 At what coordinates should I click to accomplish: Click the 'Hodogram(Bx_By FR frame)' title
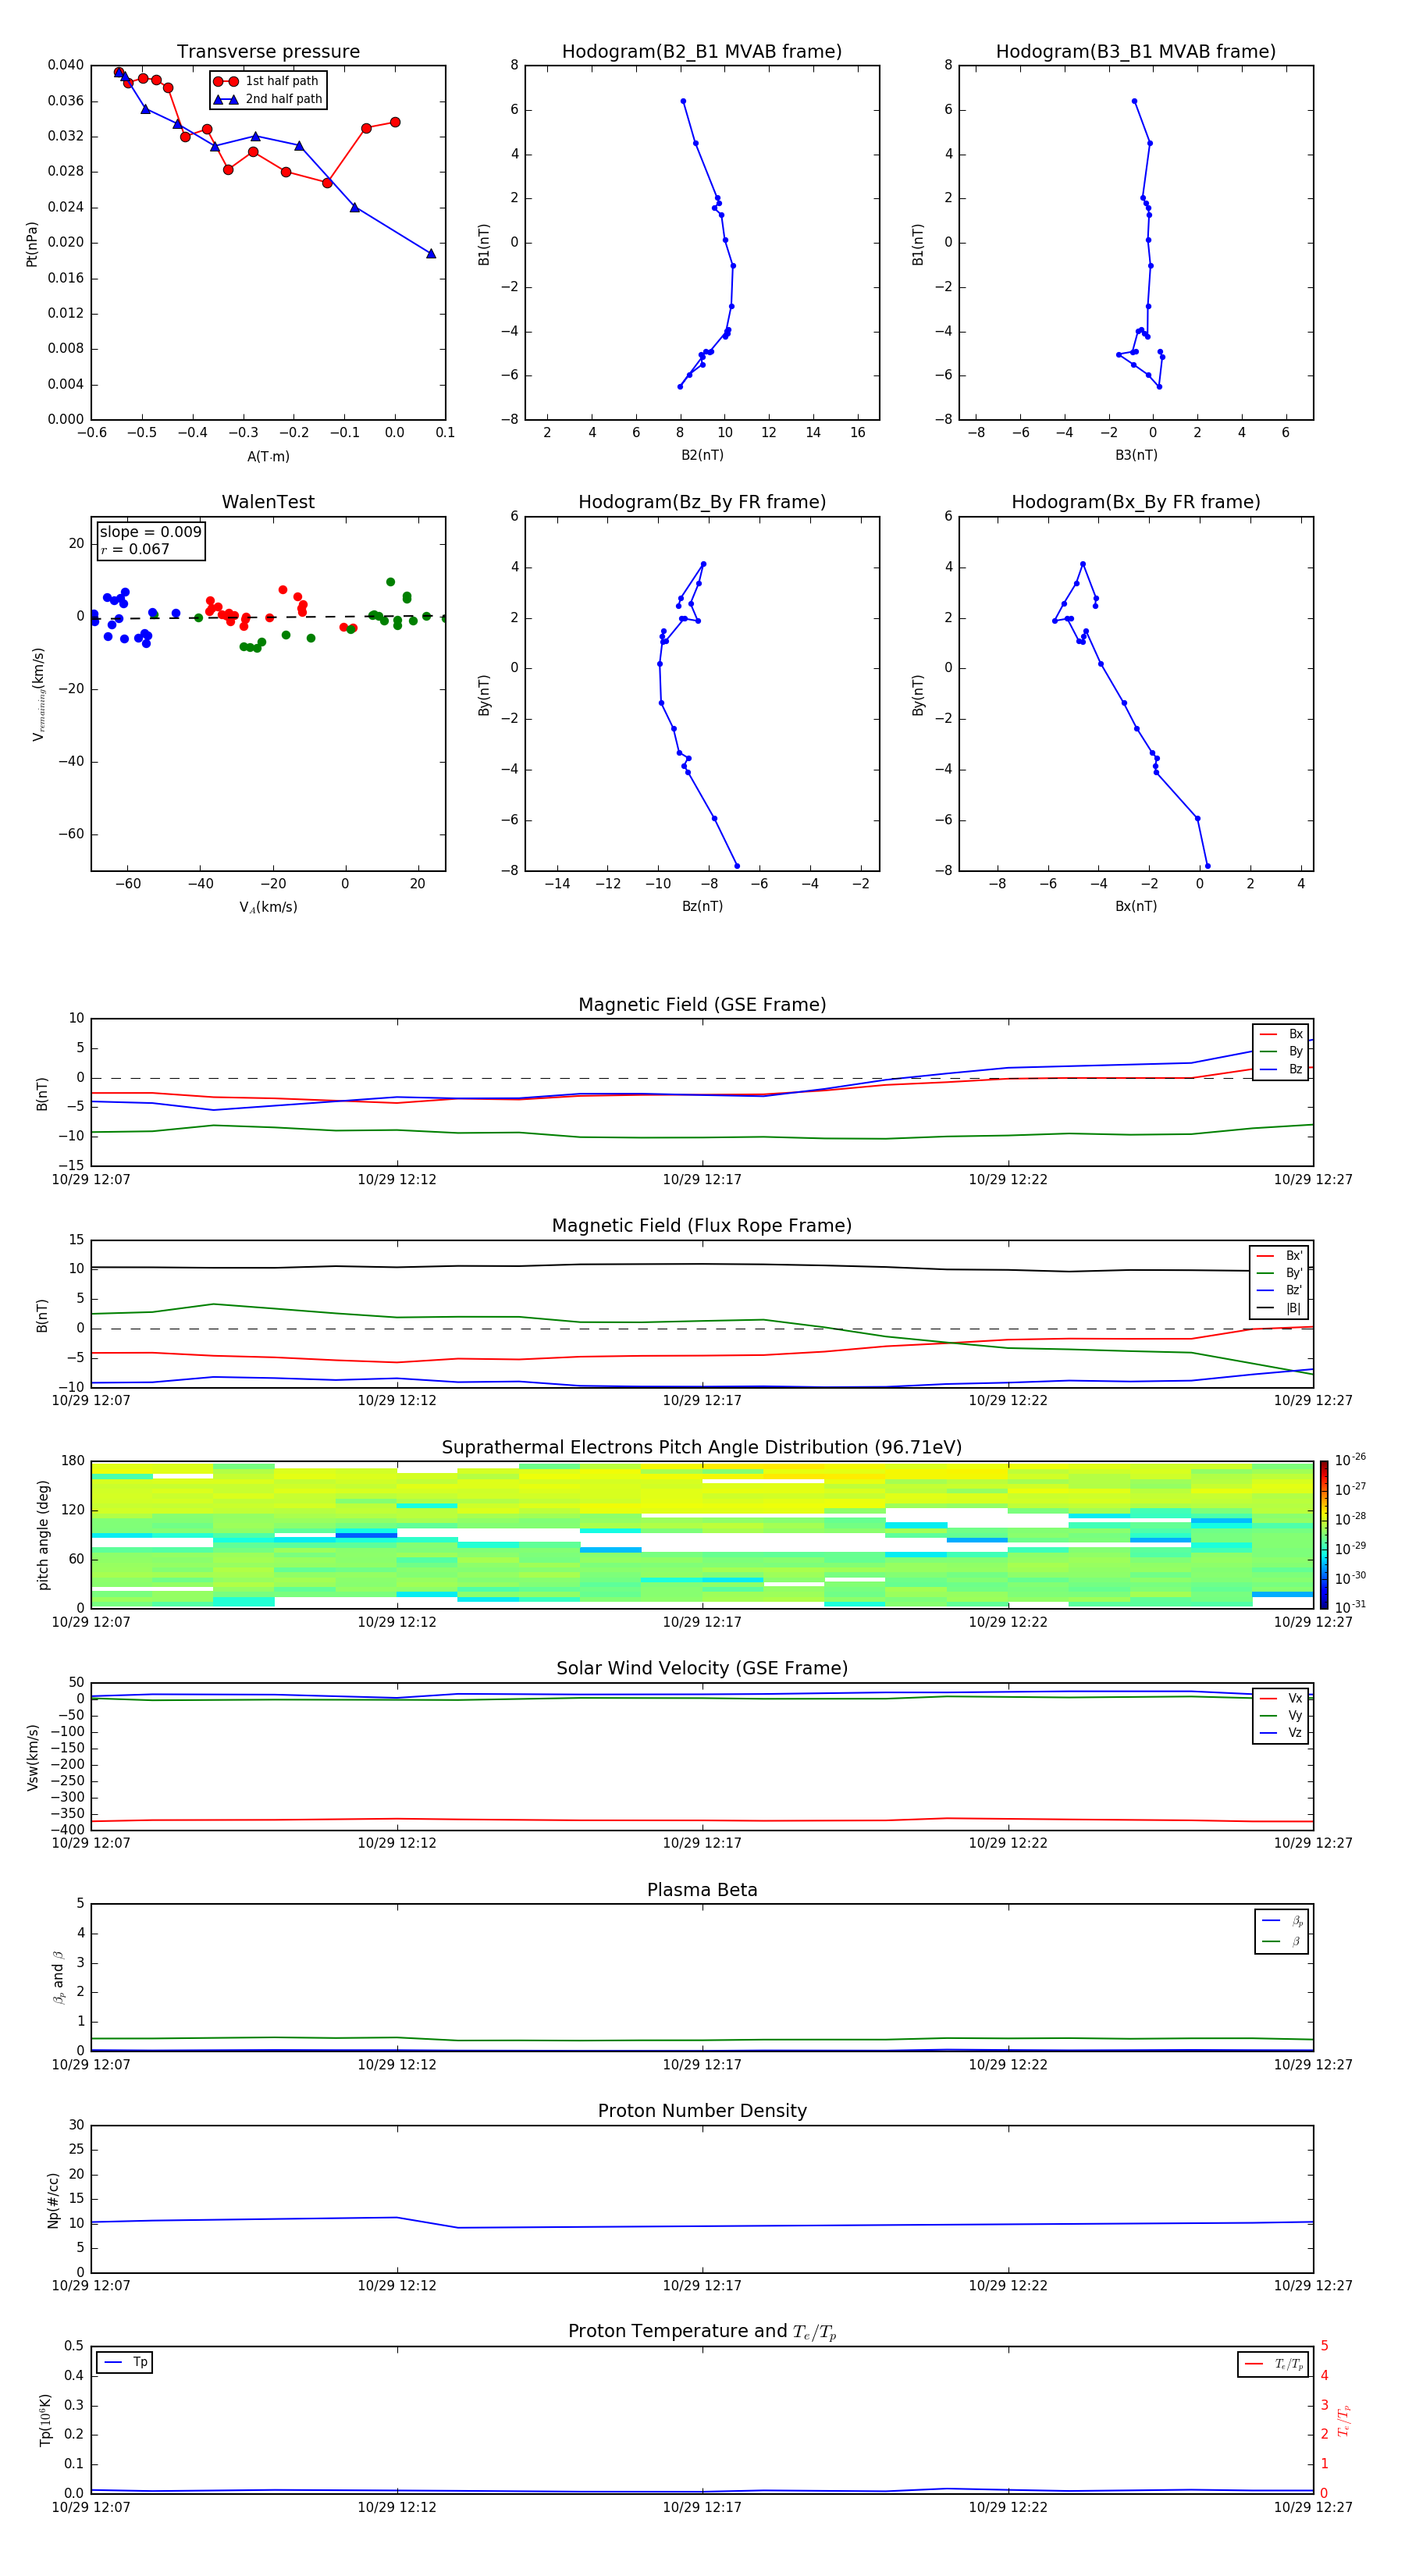tap(1136, 502)
